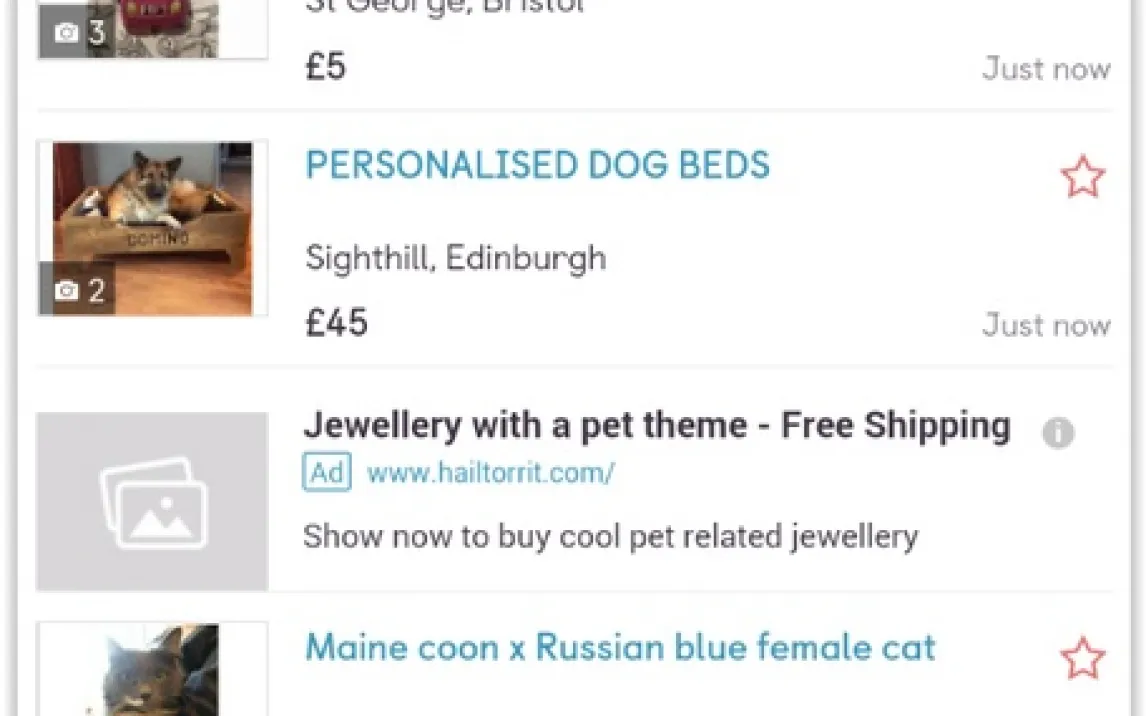View the grey cat photo thumbnail
Screen dimensions: 1146x716
(153, 670)
